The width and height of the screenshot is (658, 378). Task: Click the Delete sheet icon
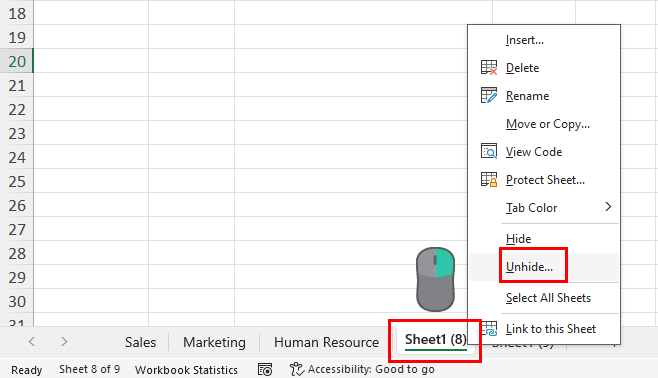pos(489,68)
